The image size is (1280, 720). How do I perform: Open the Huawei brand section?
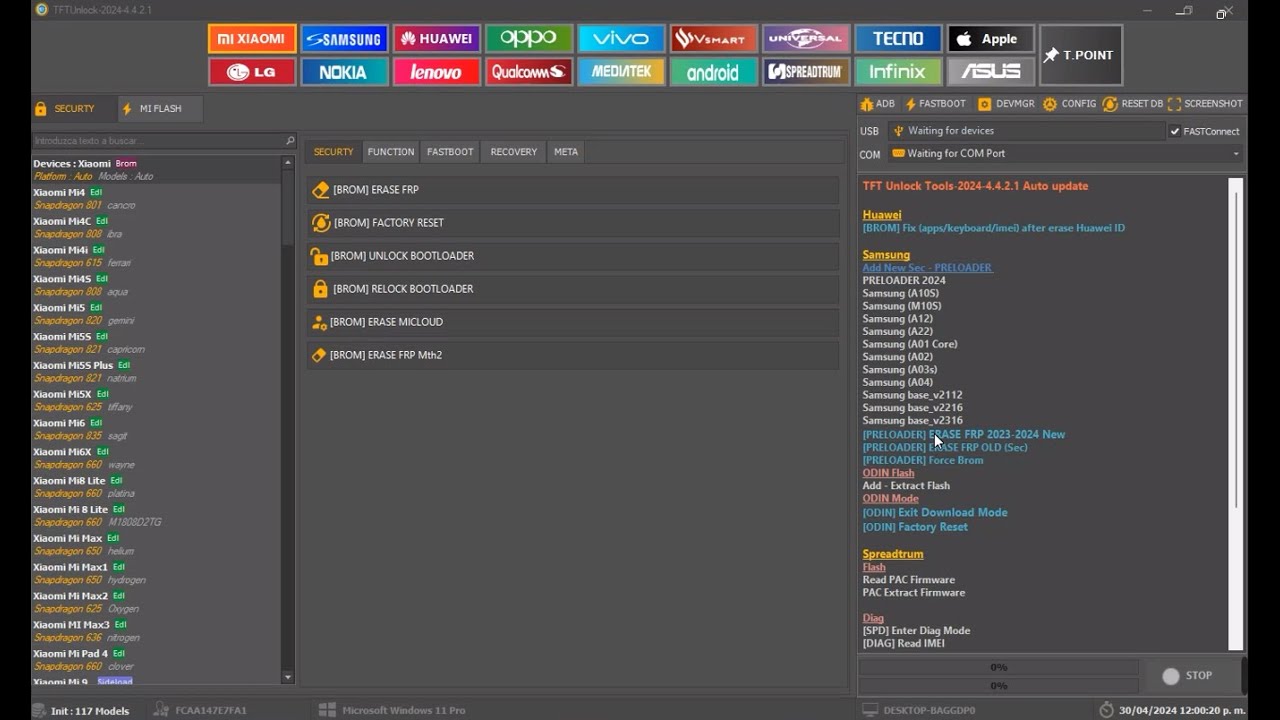pos(437,39)
